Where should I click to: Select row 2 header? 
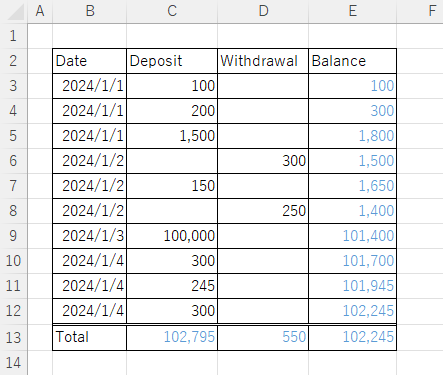(x=13, y=61)
